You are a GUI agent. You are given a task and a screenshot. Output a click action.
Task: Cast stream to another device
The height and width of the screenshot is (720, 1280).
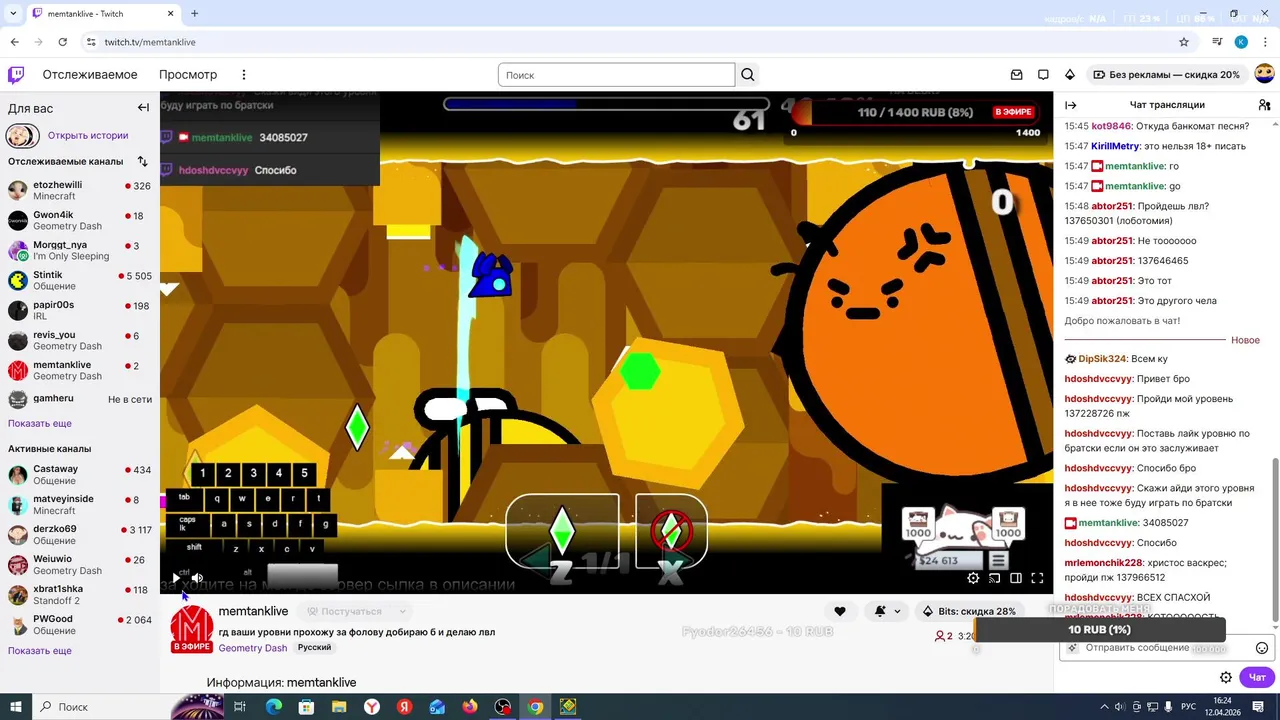(x=995, y=578)
